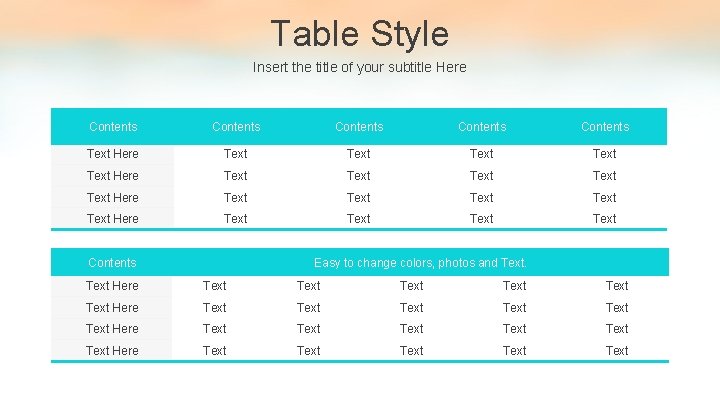Select third 'Text Here' label in bottom table
Image resolution: width=720 pixels, height=405 pixels.
coord(112,329)
